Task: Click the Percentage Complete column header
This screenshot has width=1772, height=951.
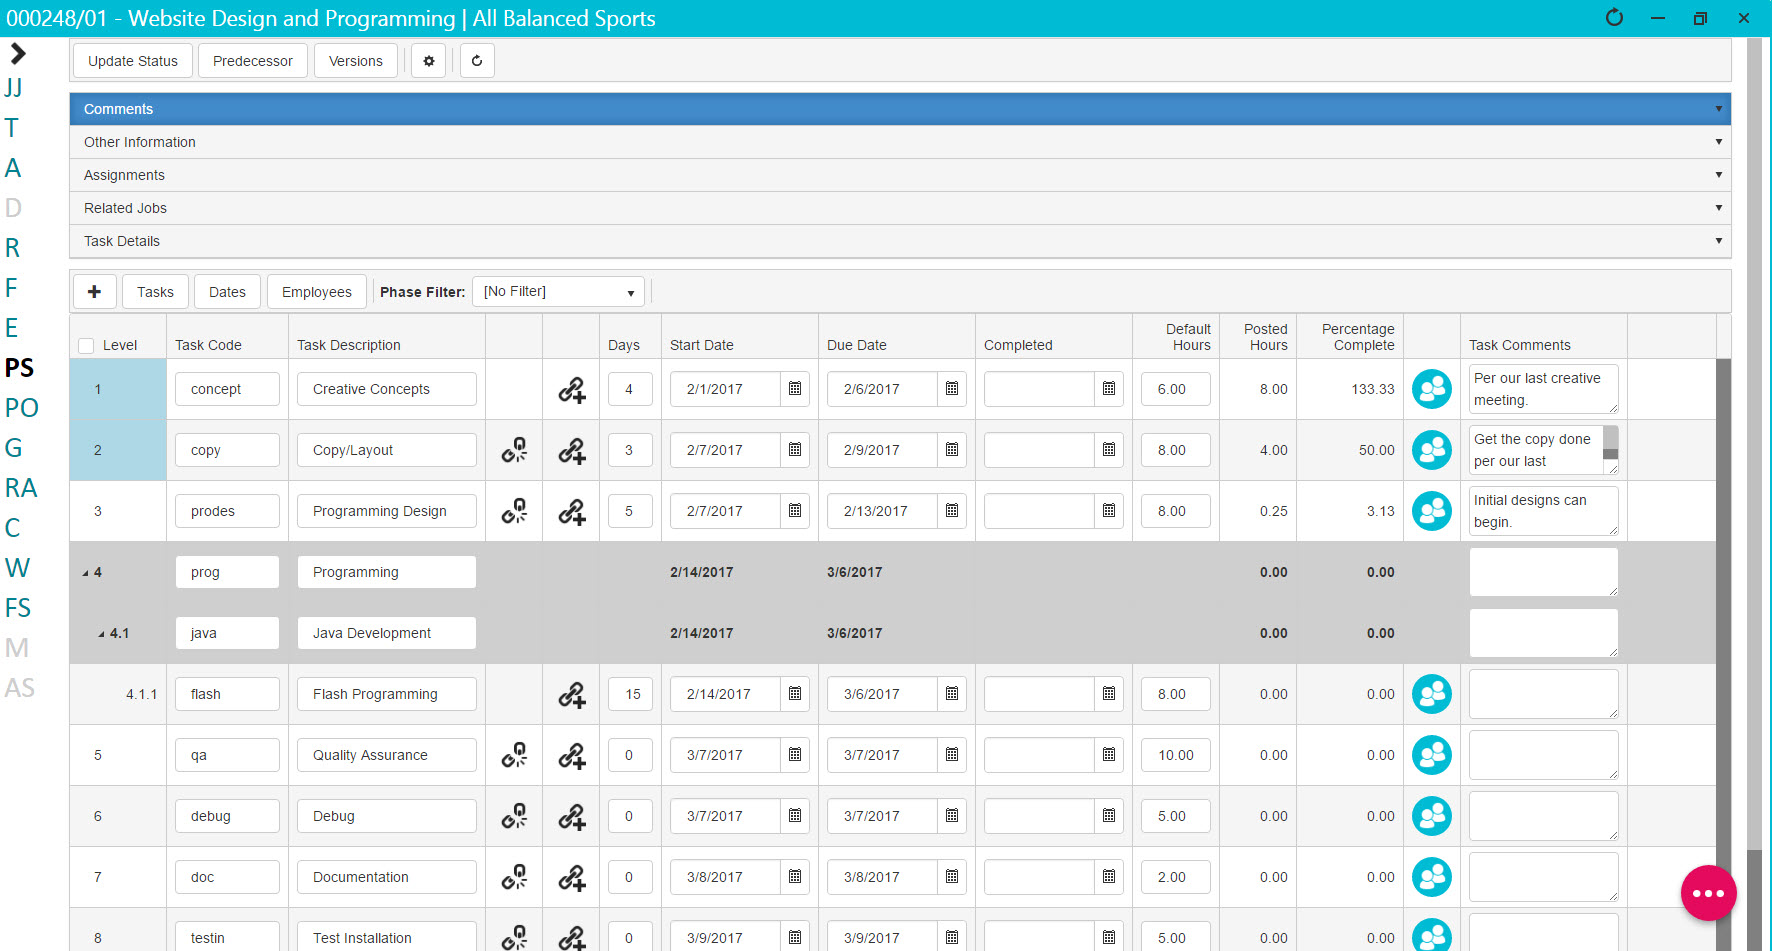Action: (x=1358, y=337)
